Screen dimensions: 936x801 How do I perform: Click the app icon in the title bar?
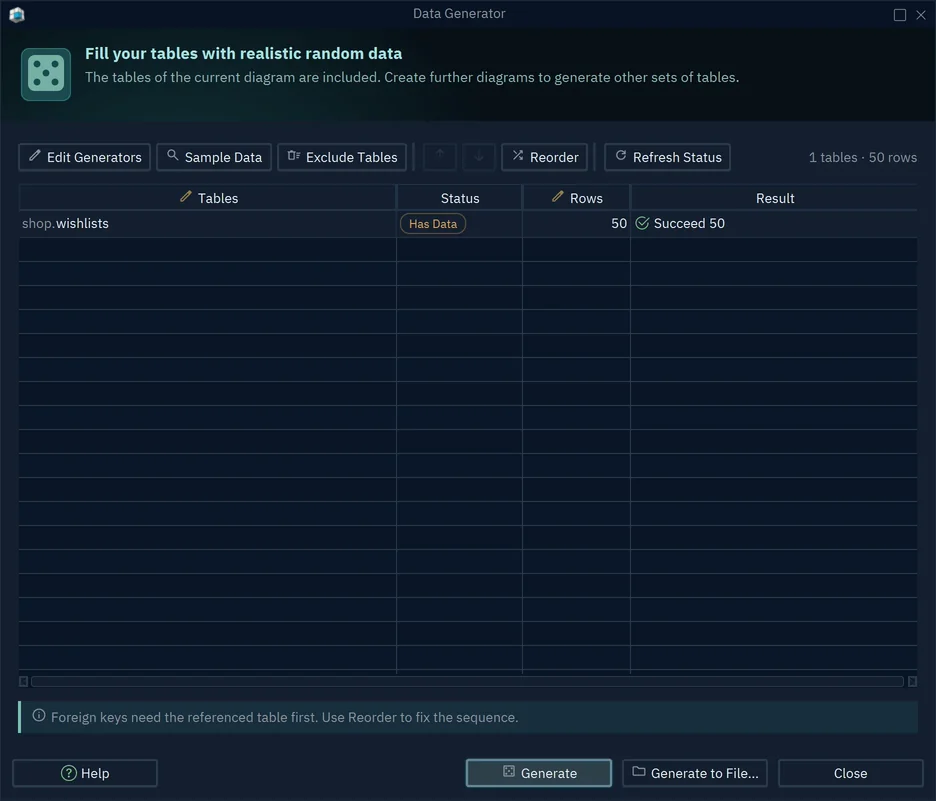(x=17, y=14)
